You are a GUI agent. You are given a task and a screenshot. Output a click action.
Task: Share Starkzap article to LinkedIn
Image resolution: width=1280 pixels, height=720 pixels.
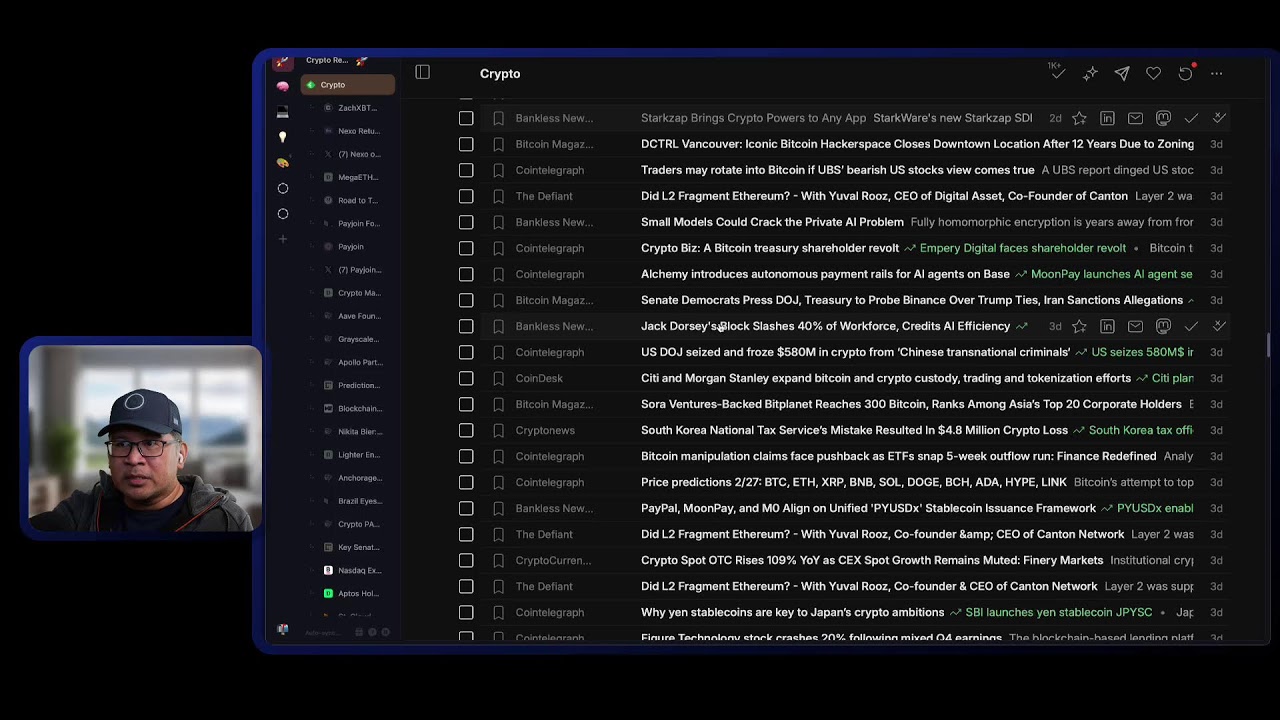(x=1107, y=118)
